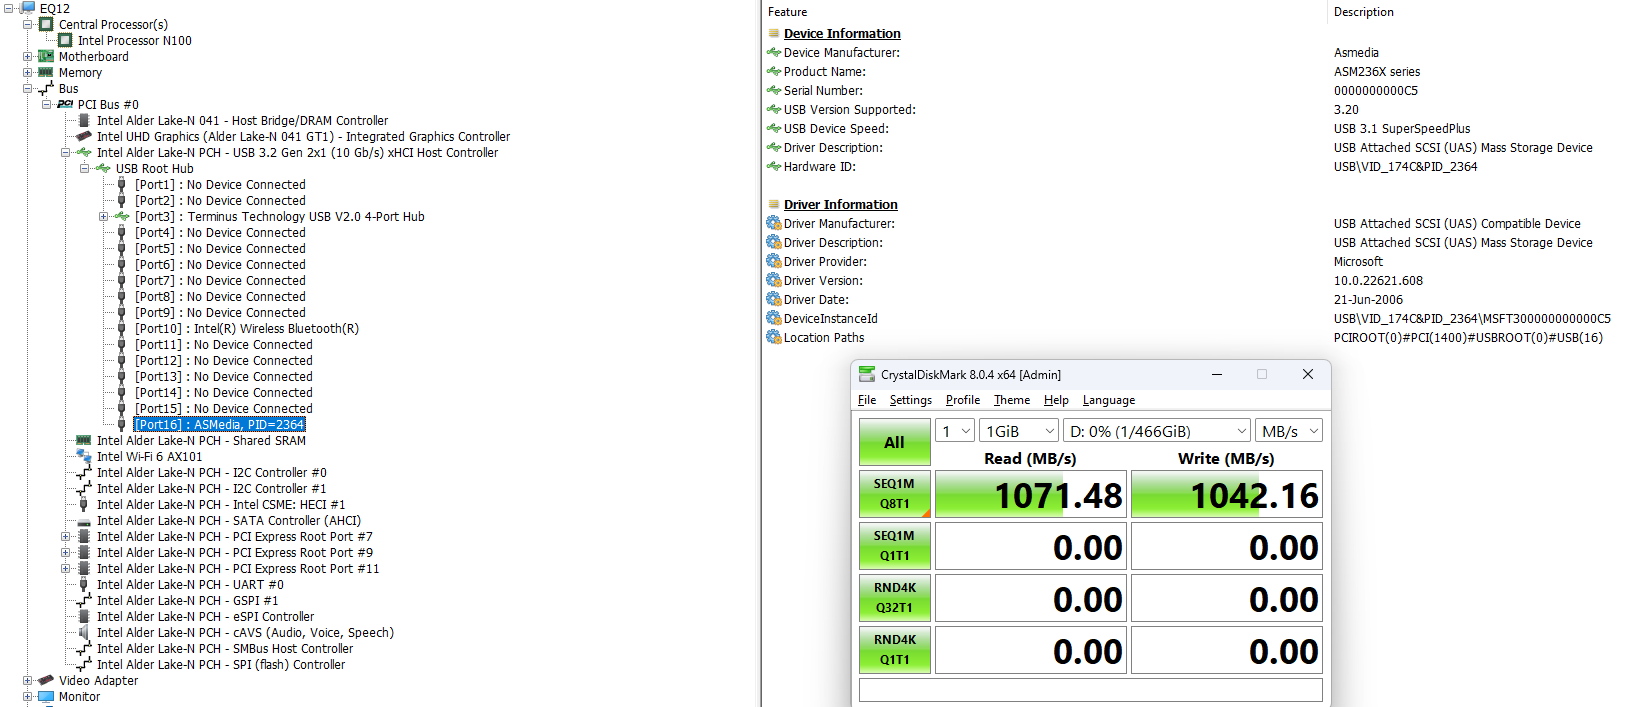The image size is (1628, 707).
Task: Open the Theme menu in CrystalDiskMark
Action: 1012,400
